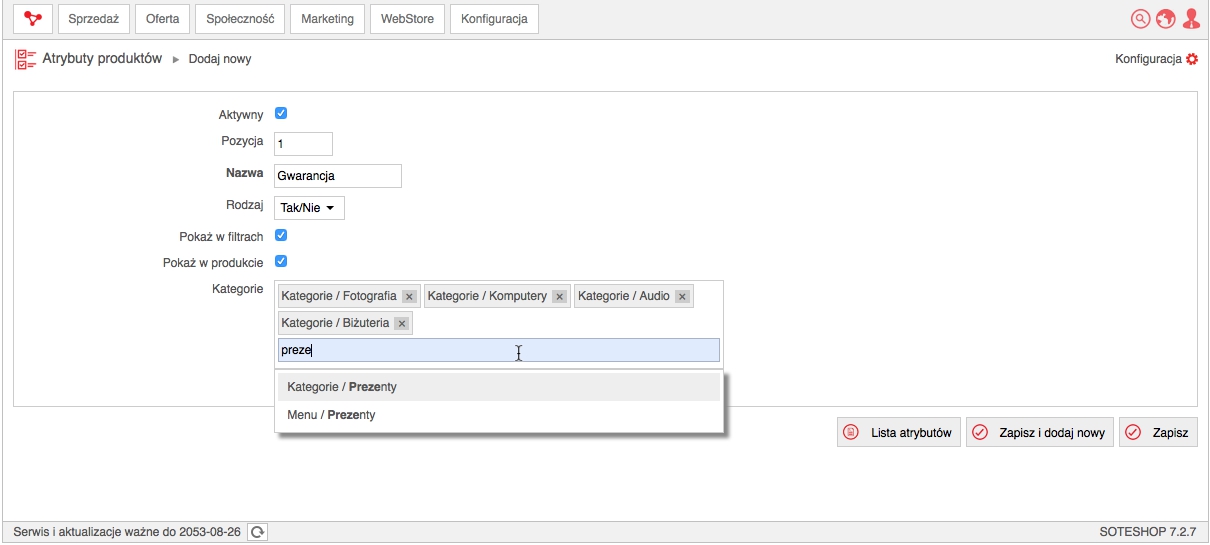Click the Konfiguracja gear icon
Image resolution: width=1210 pixels, height=545 pixels.
(1191, 60)
